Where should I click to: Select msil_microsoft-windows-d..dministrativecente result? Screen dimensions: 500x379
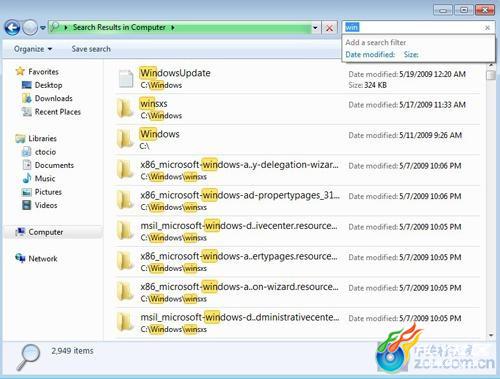[x=240, y=317]
